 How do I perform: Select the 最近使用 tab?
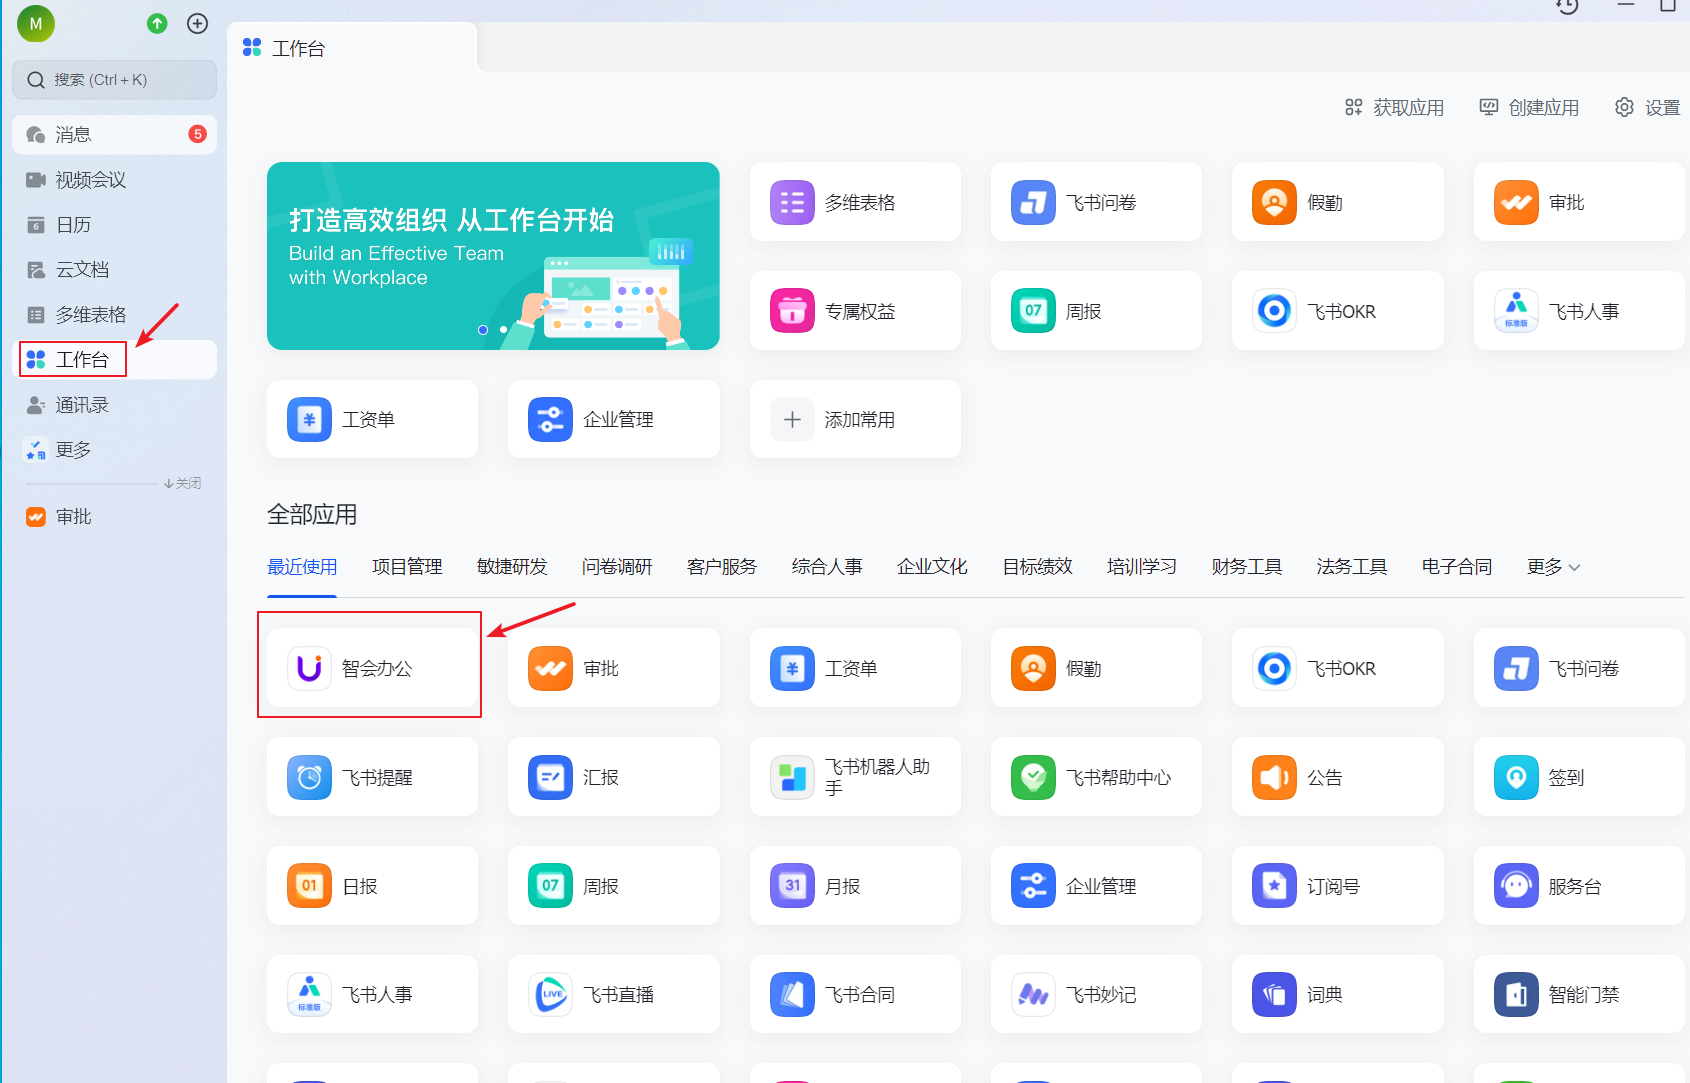pyautogui.click(x=302, y=567)
